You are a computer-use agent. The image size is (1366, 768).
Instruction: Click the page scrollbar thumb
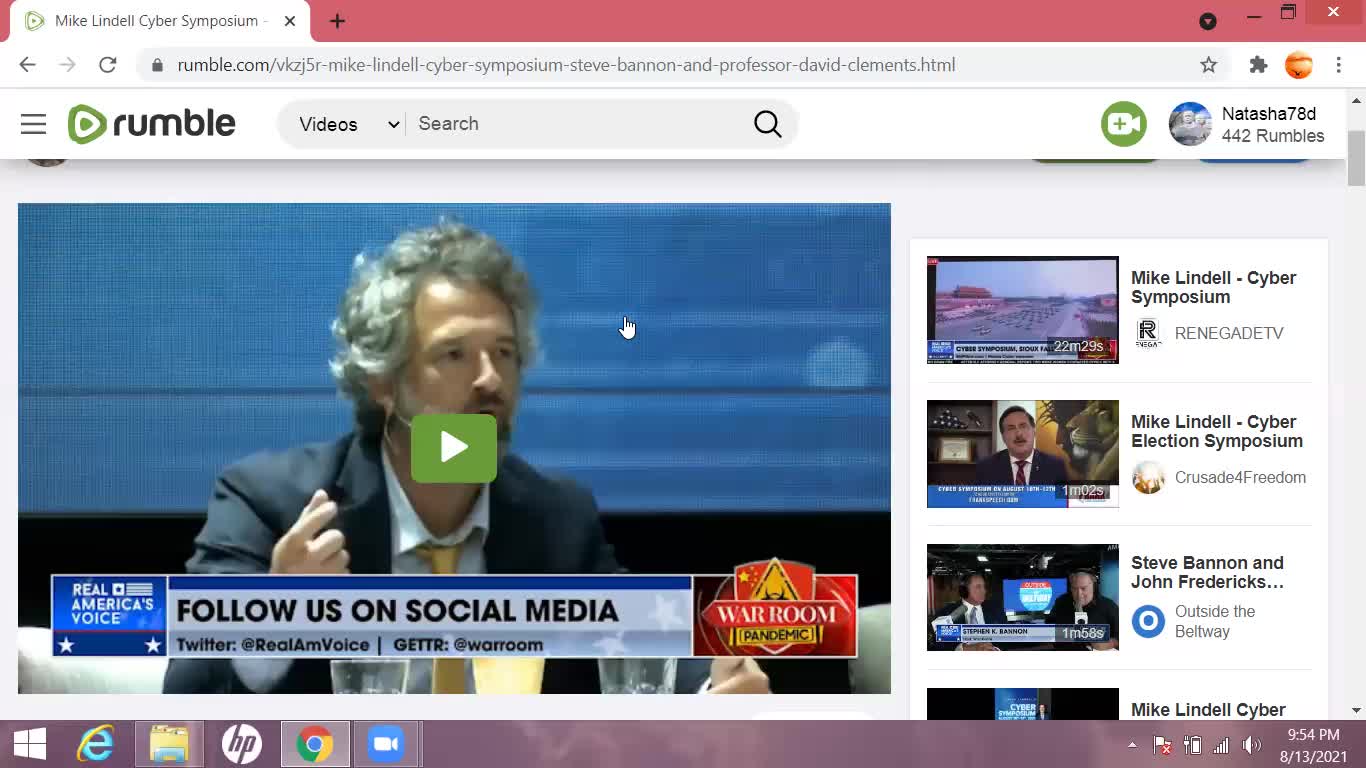point(1356,157)
